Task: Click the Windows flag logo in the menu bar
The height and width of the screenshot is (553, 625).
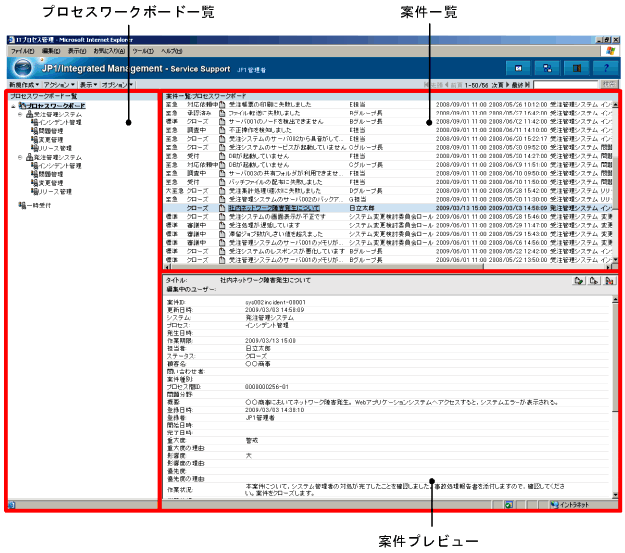Action: [x=610, y=51]
